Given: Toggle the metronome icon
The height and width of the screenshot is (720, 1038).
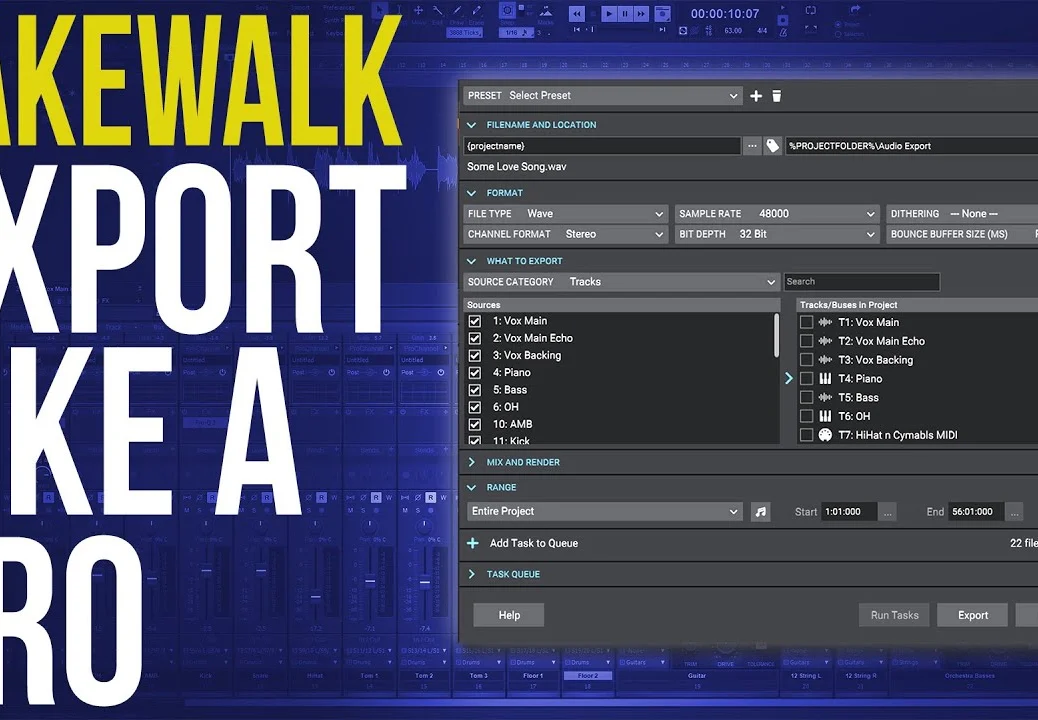Looking at the screenshot, I should pyautogui.click(x=783, y=31).
